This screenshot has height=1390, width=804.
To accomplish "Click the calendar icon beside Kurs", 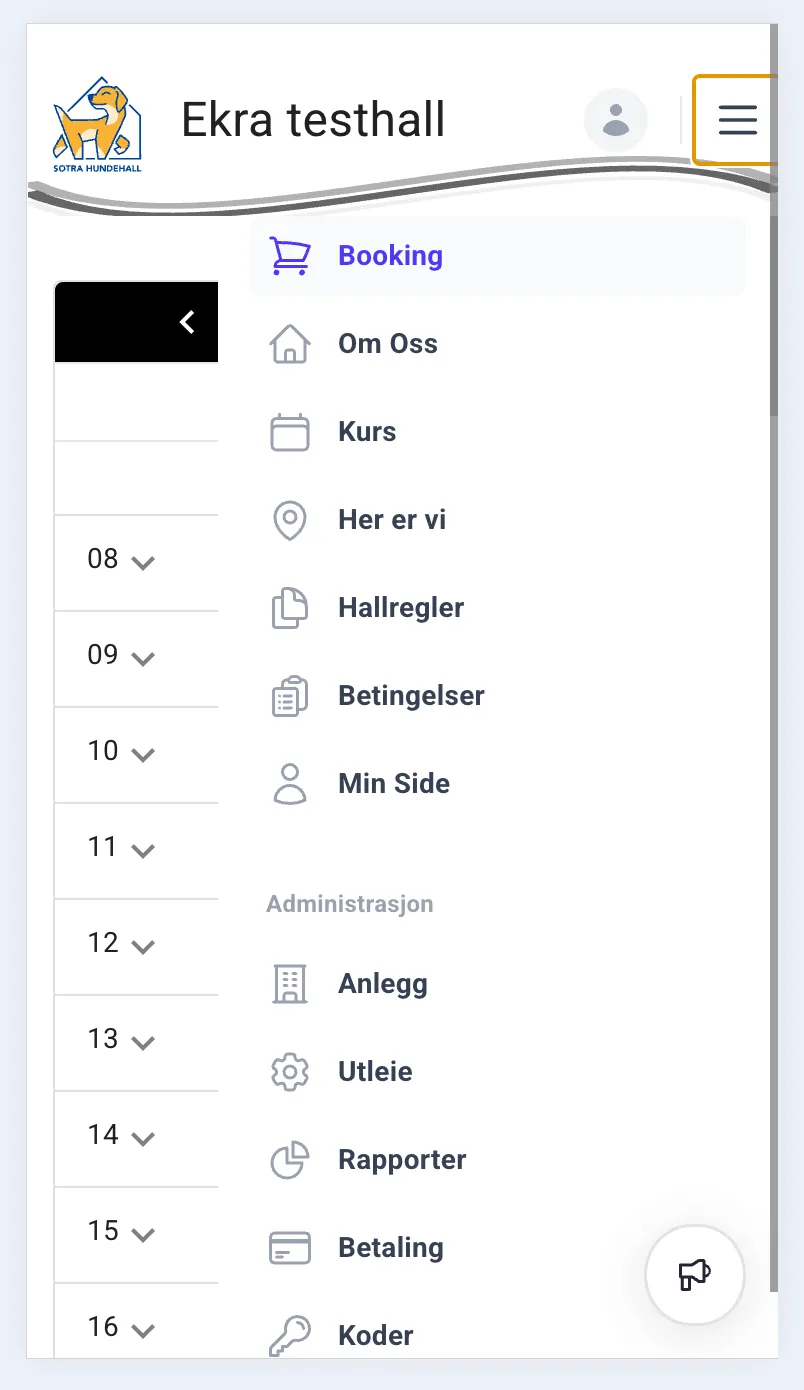I will coord(290,432).
